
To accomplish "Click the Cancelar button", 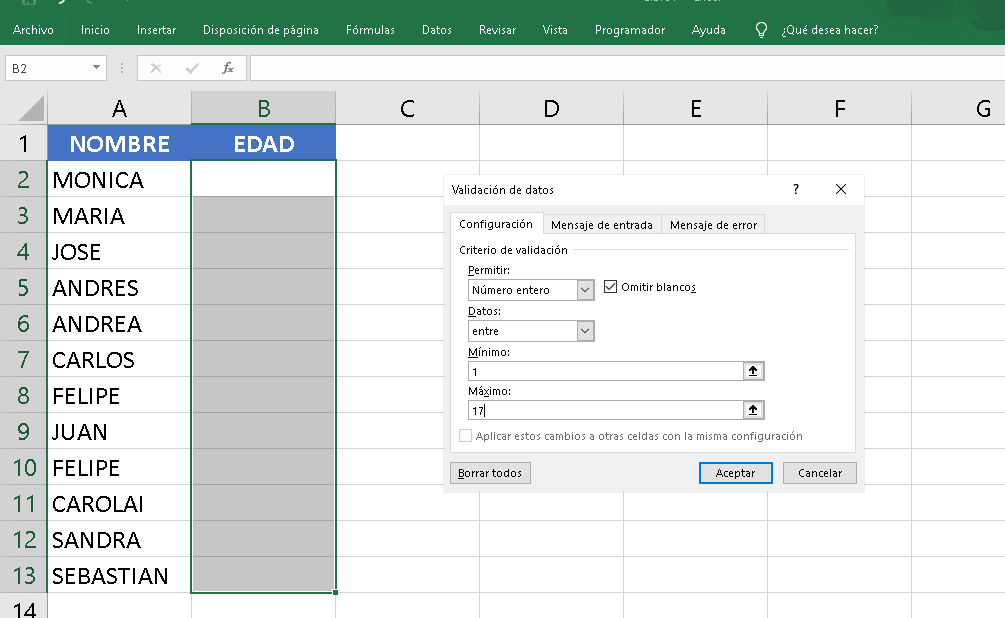I will coord(819,472).
